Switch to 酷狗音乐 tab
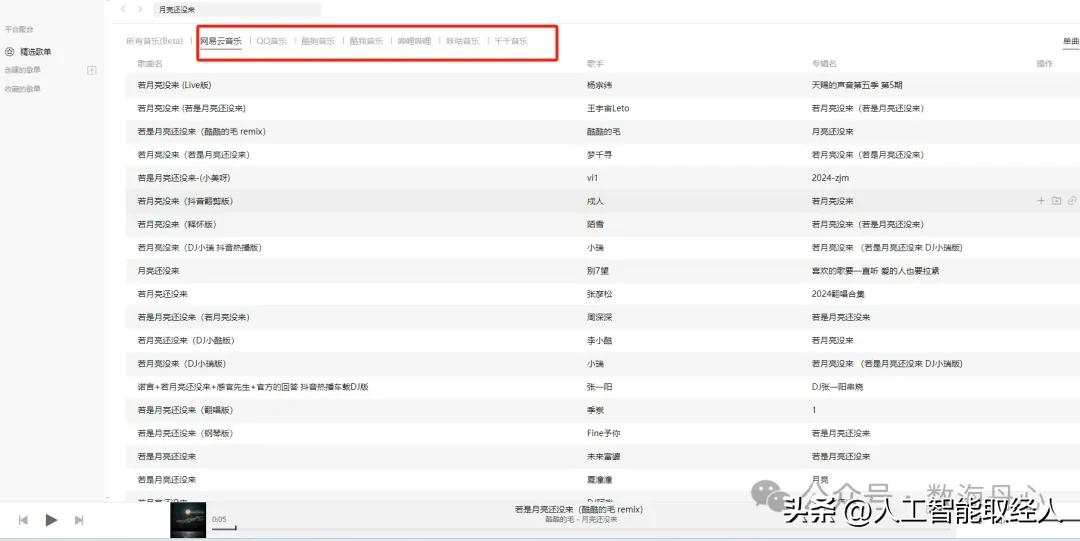Screen dimensions: 1080x541 (x=318, y=41)
